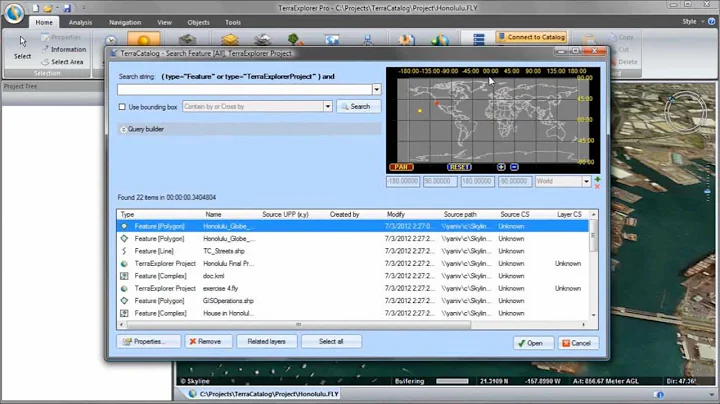
Task: Click the polygon icon of the selected Honolulu_Globe row
Action: click(x=124, y=226)
